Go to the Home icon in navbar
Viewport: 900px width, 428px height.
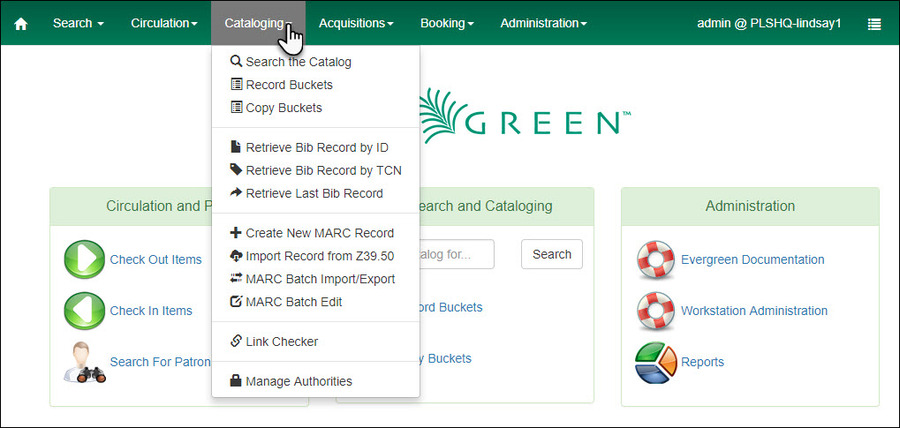click(21, 24)
